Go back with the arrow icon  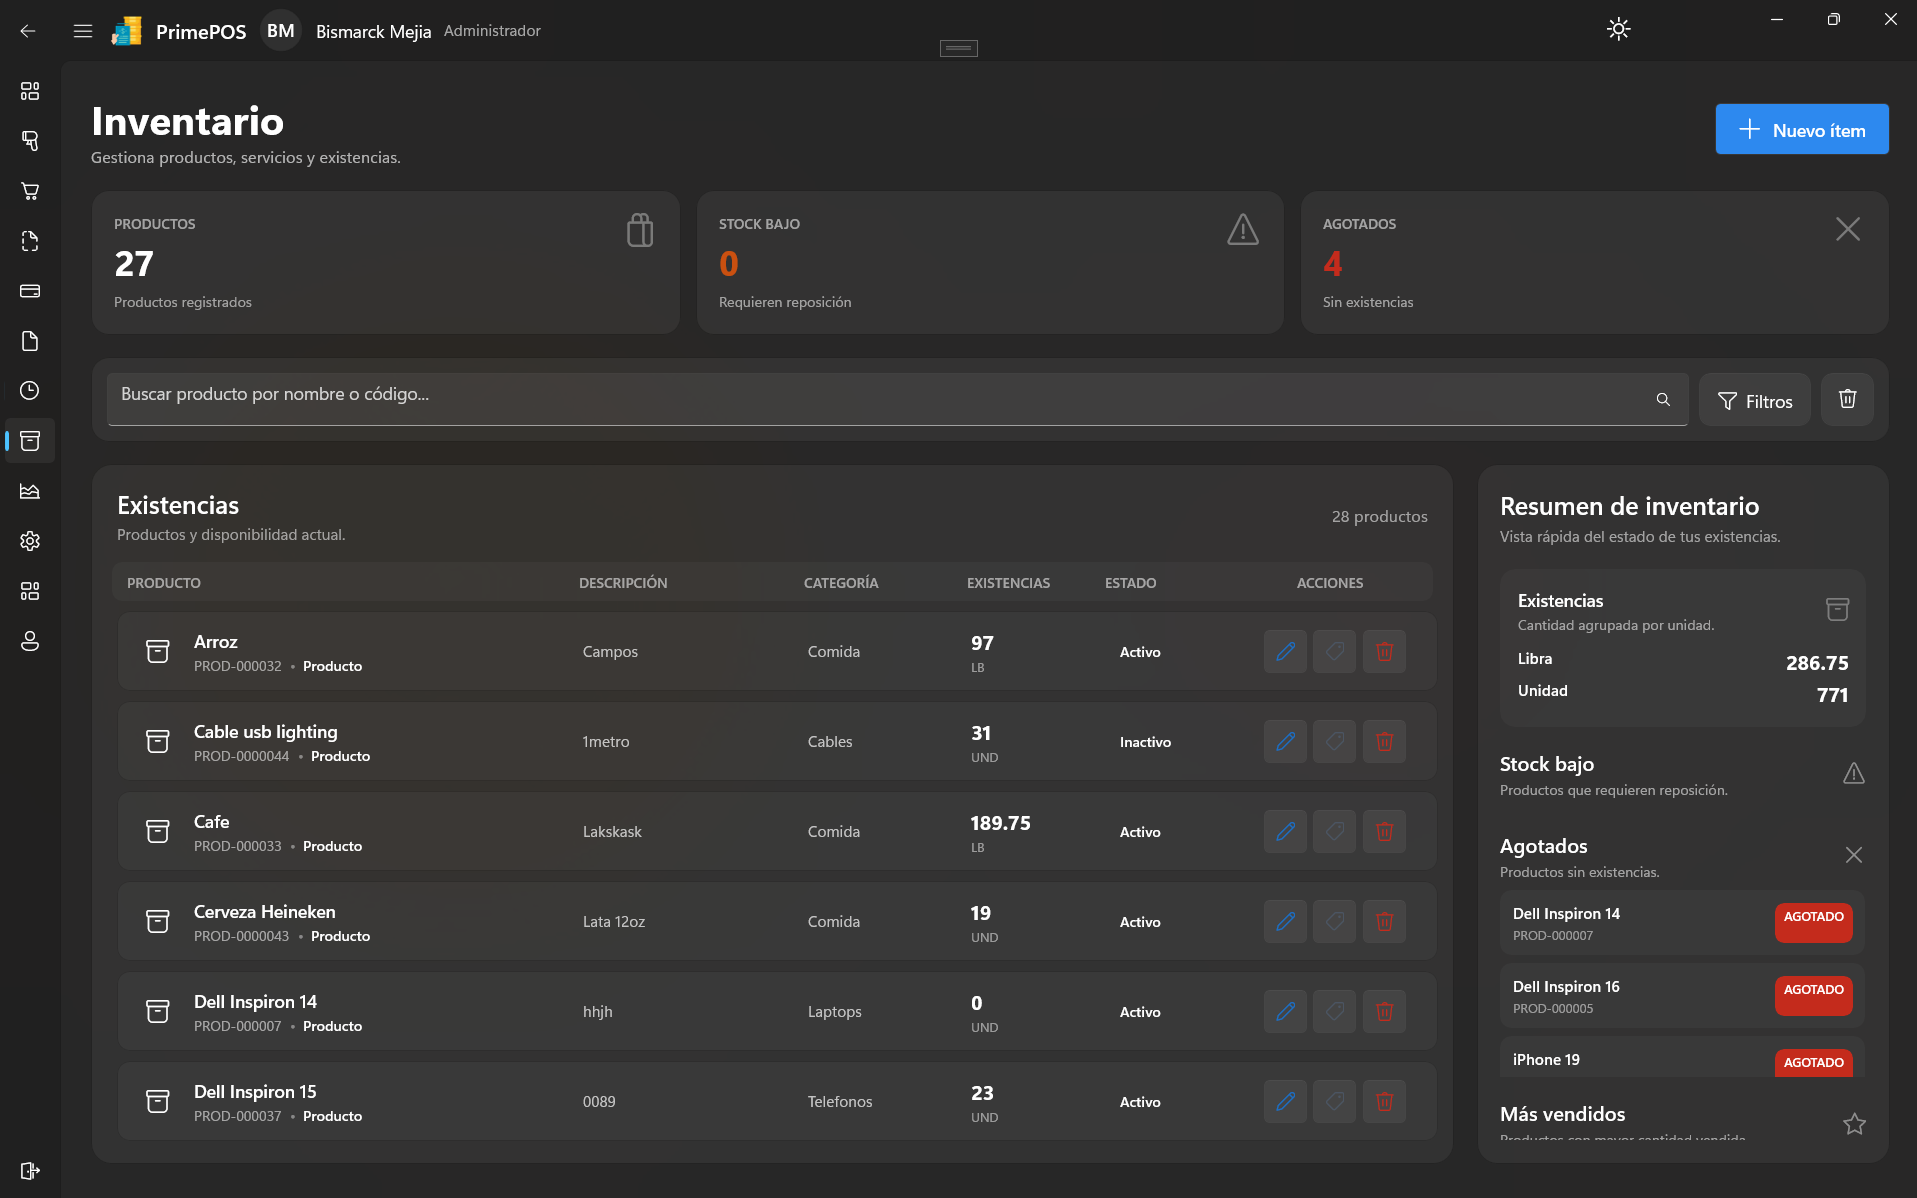pos(28,31)
